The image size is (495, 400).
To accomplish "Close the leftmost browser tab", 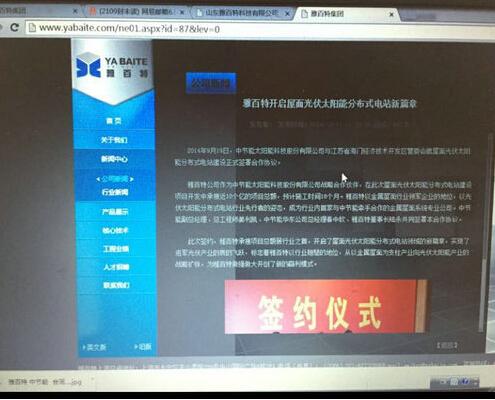I will point(75,11).
